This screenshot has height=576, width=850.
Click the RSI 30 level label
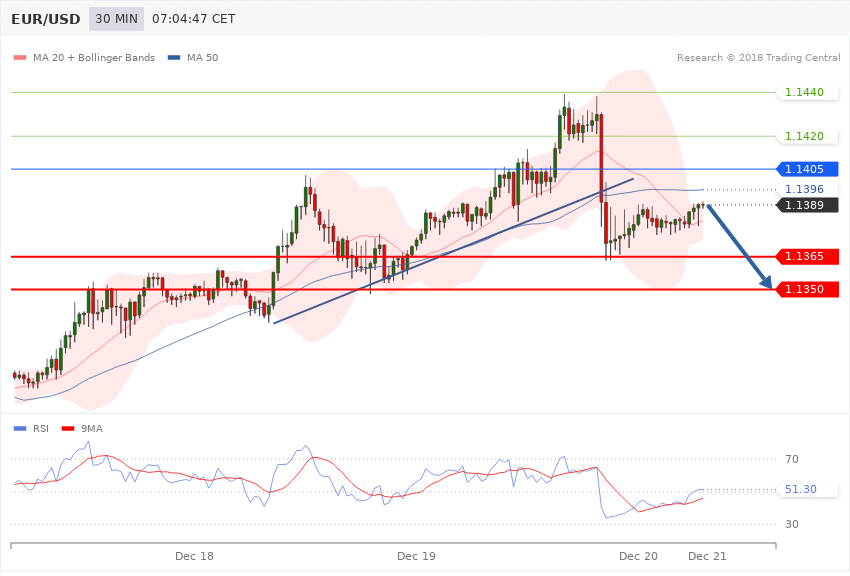(x=792, y=525)
